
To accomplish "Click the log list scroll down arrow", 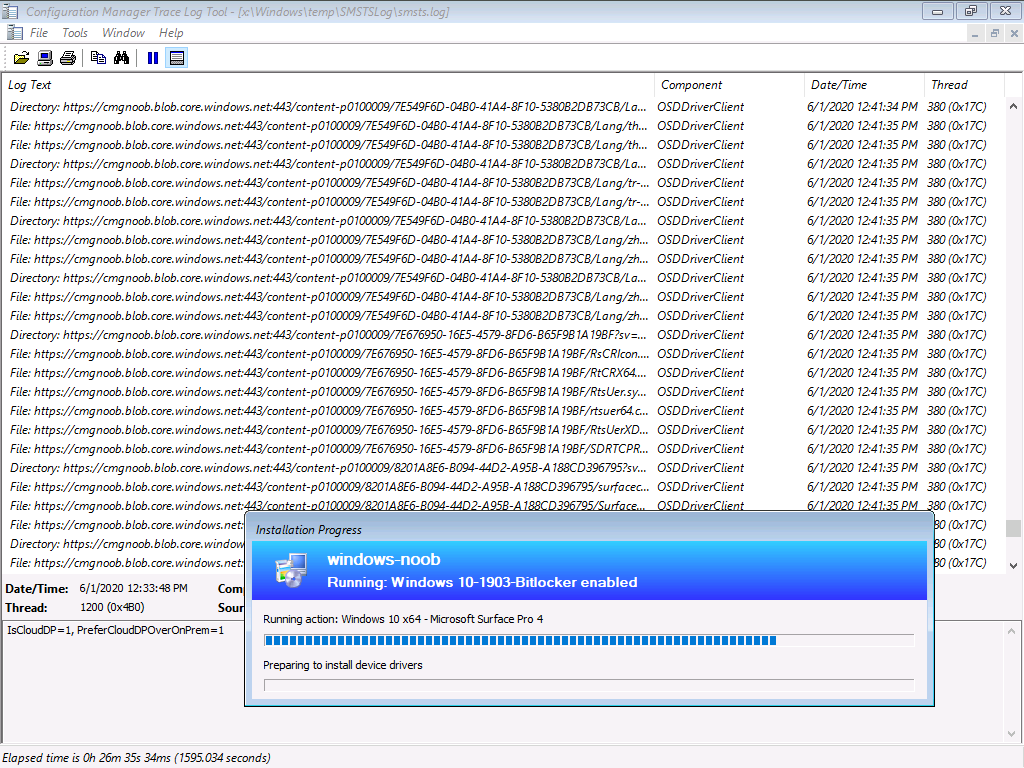I will tap(1013, 566).
